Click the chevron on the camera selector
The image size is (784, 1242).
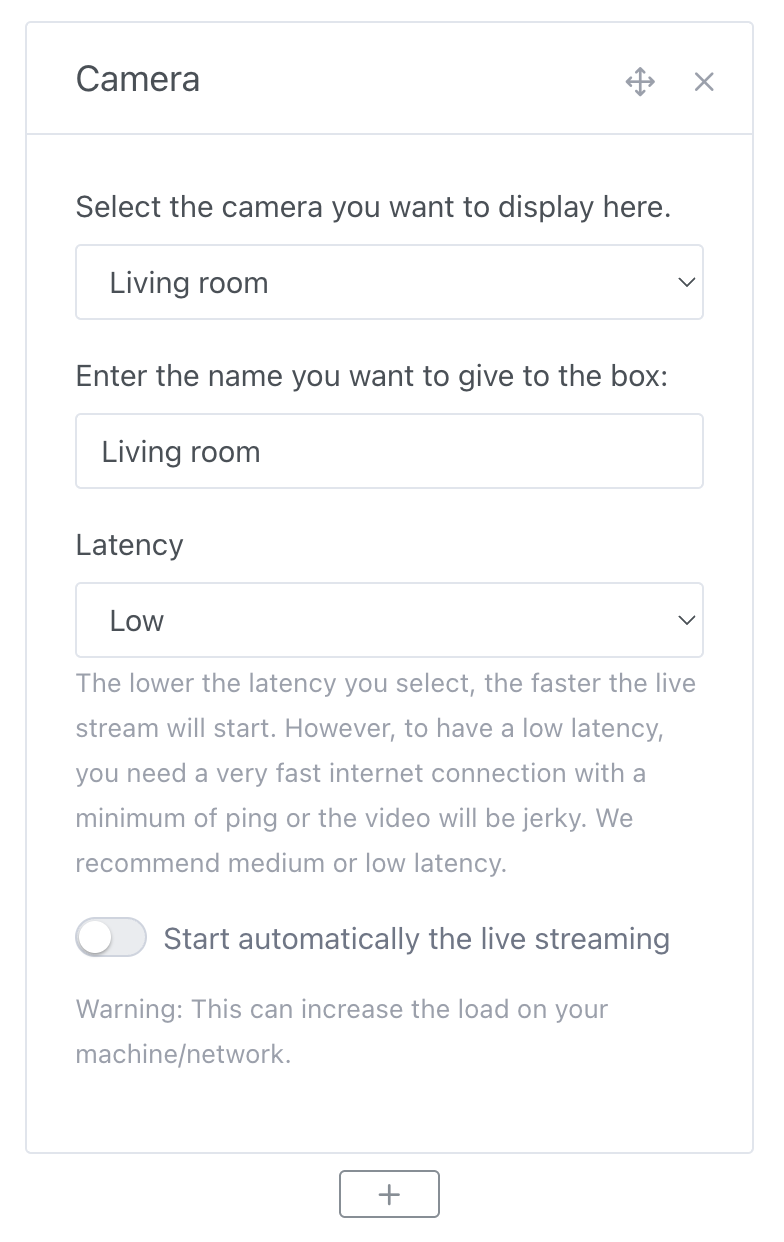[x=686, y=282]
